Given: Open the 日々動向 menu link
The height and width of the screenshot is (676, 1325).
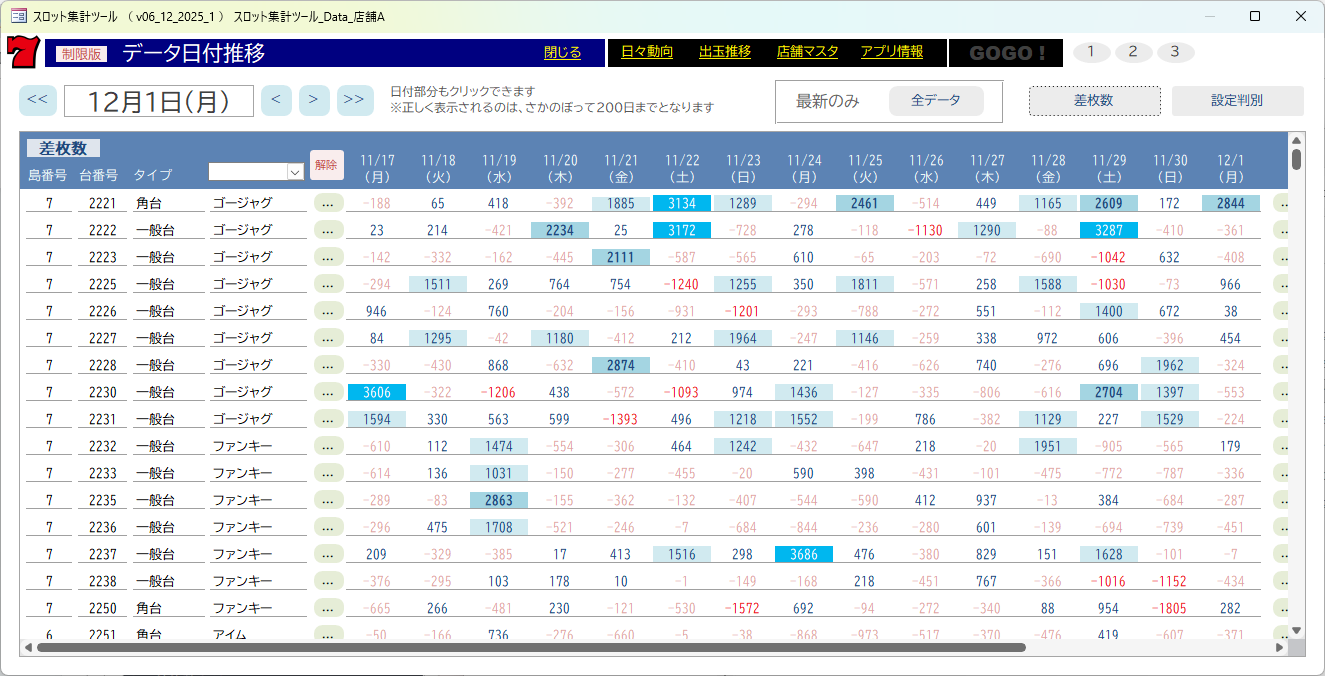Looking at the screenshot, I should pos(646,52).
